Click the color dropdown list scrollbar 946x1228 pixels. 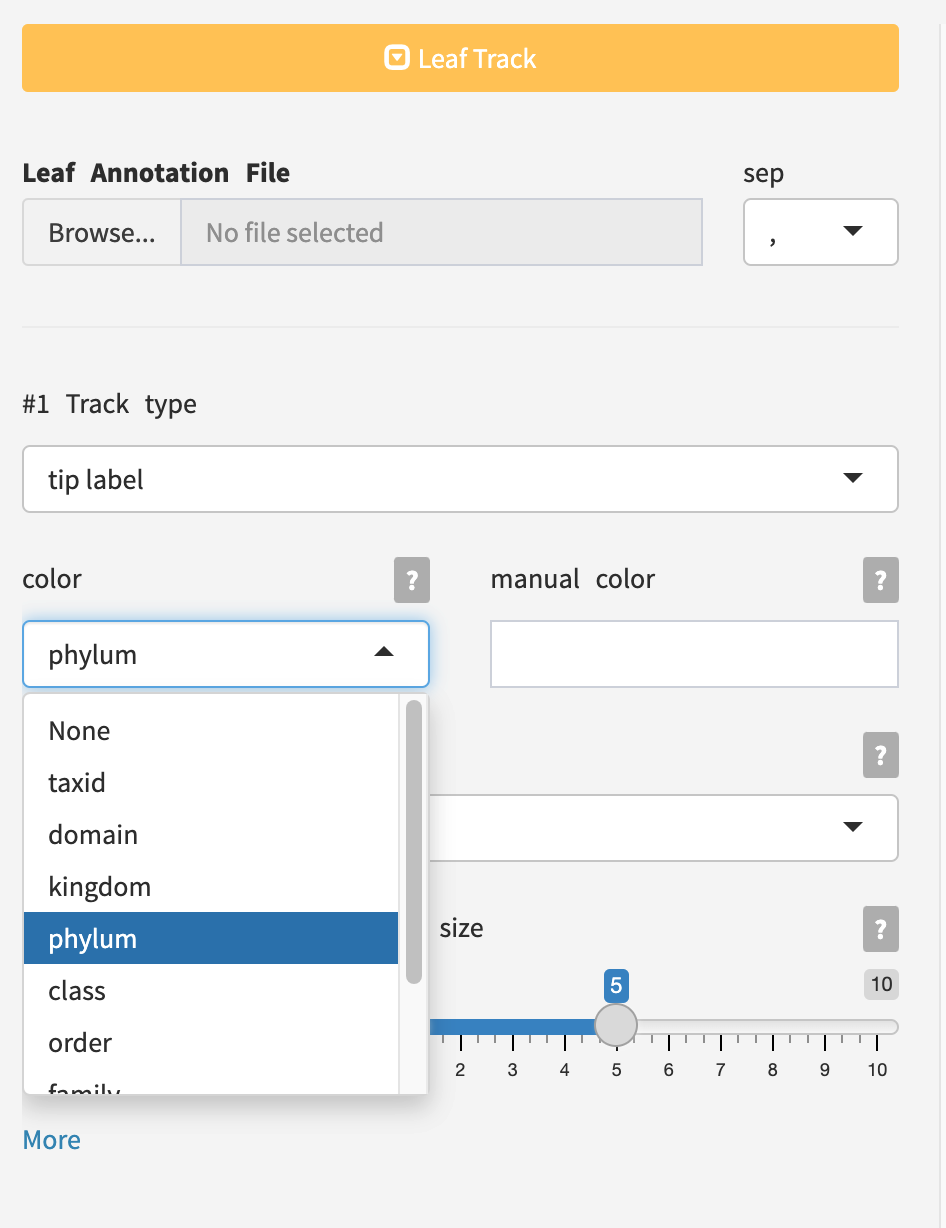[413, 842]
